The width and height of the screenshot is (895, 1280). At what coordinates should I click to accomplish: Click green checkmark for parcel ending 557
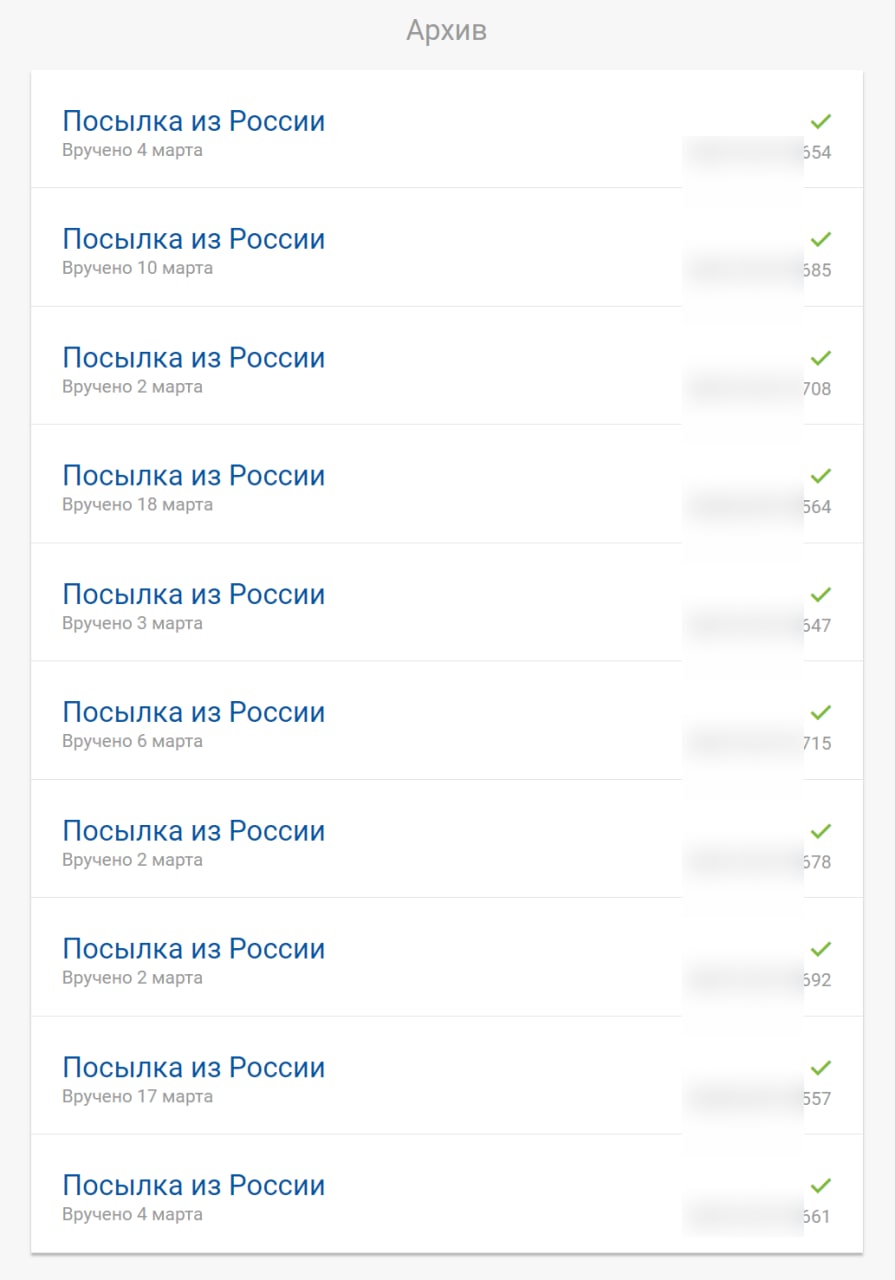tap(821, 1067)
